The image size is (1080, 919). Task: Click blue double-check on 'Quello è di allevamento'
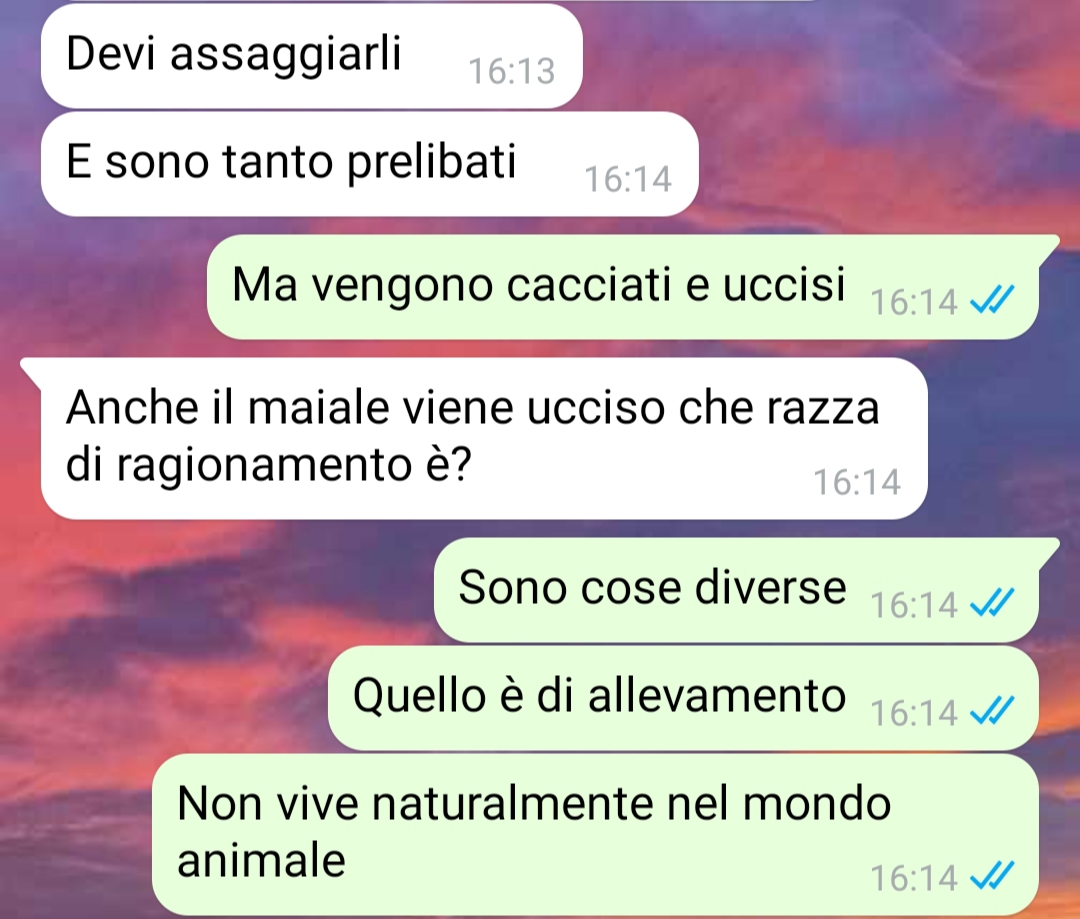[992, 711]
